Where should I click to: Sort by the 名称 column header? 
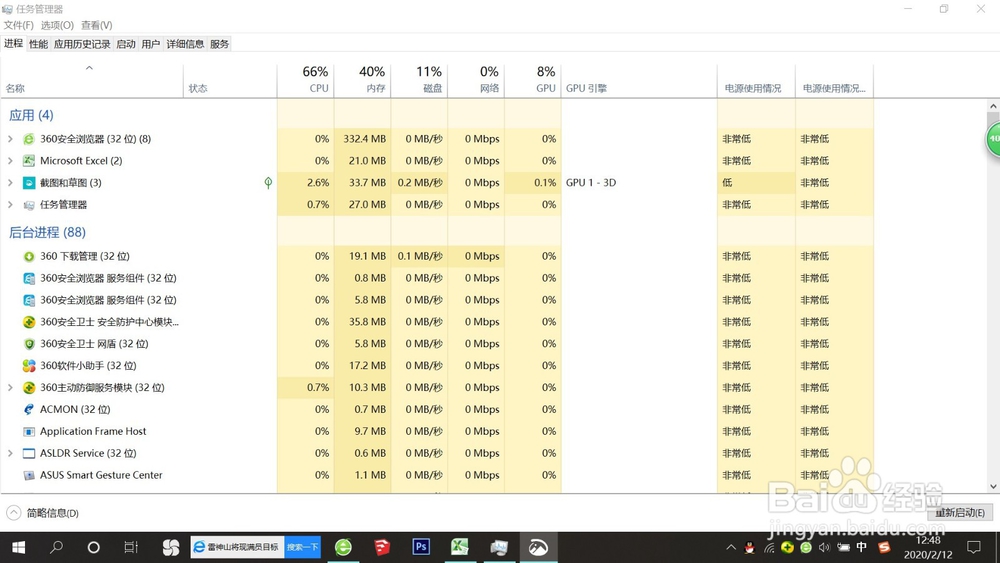point(92,80)
